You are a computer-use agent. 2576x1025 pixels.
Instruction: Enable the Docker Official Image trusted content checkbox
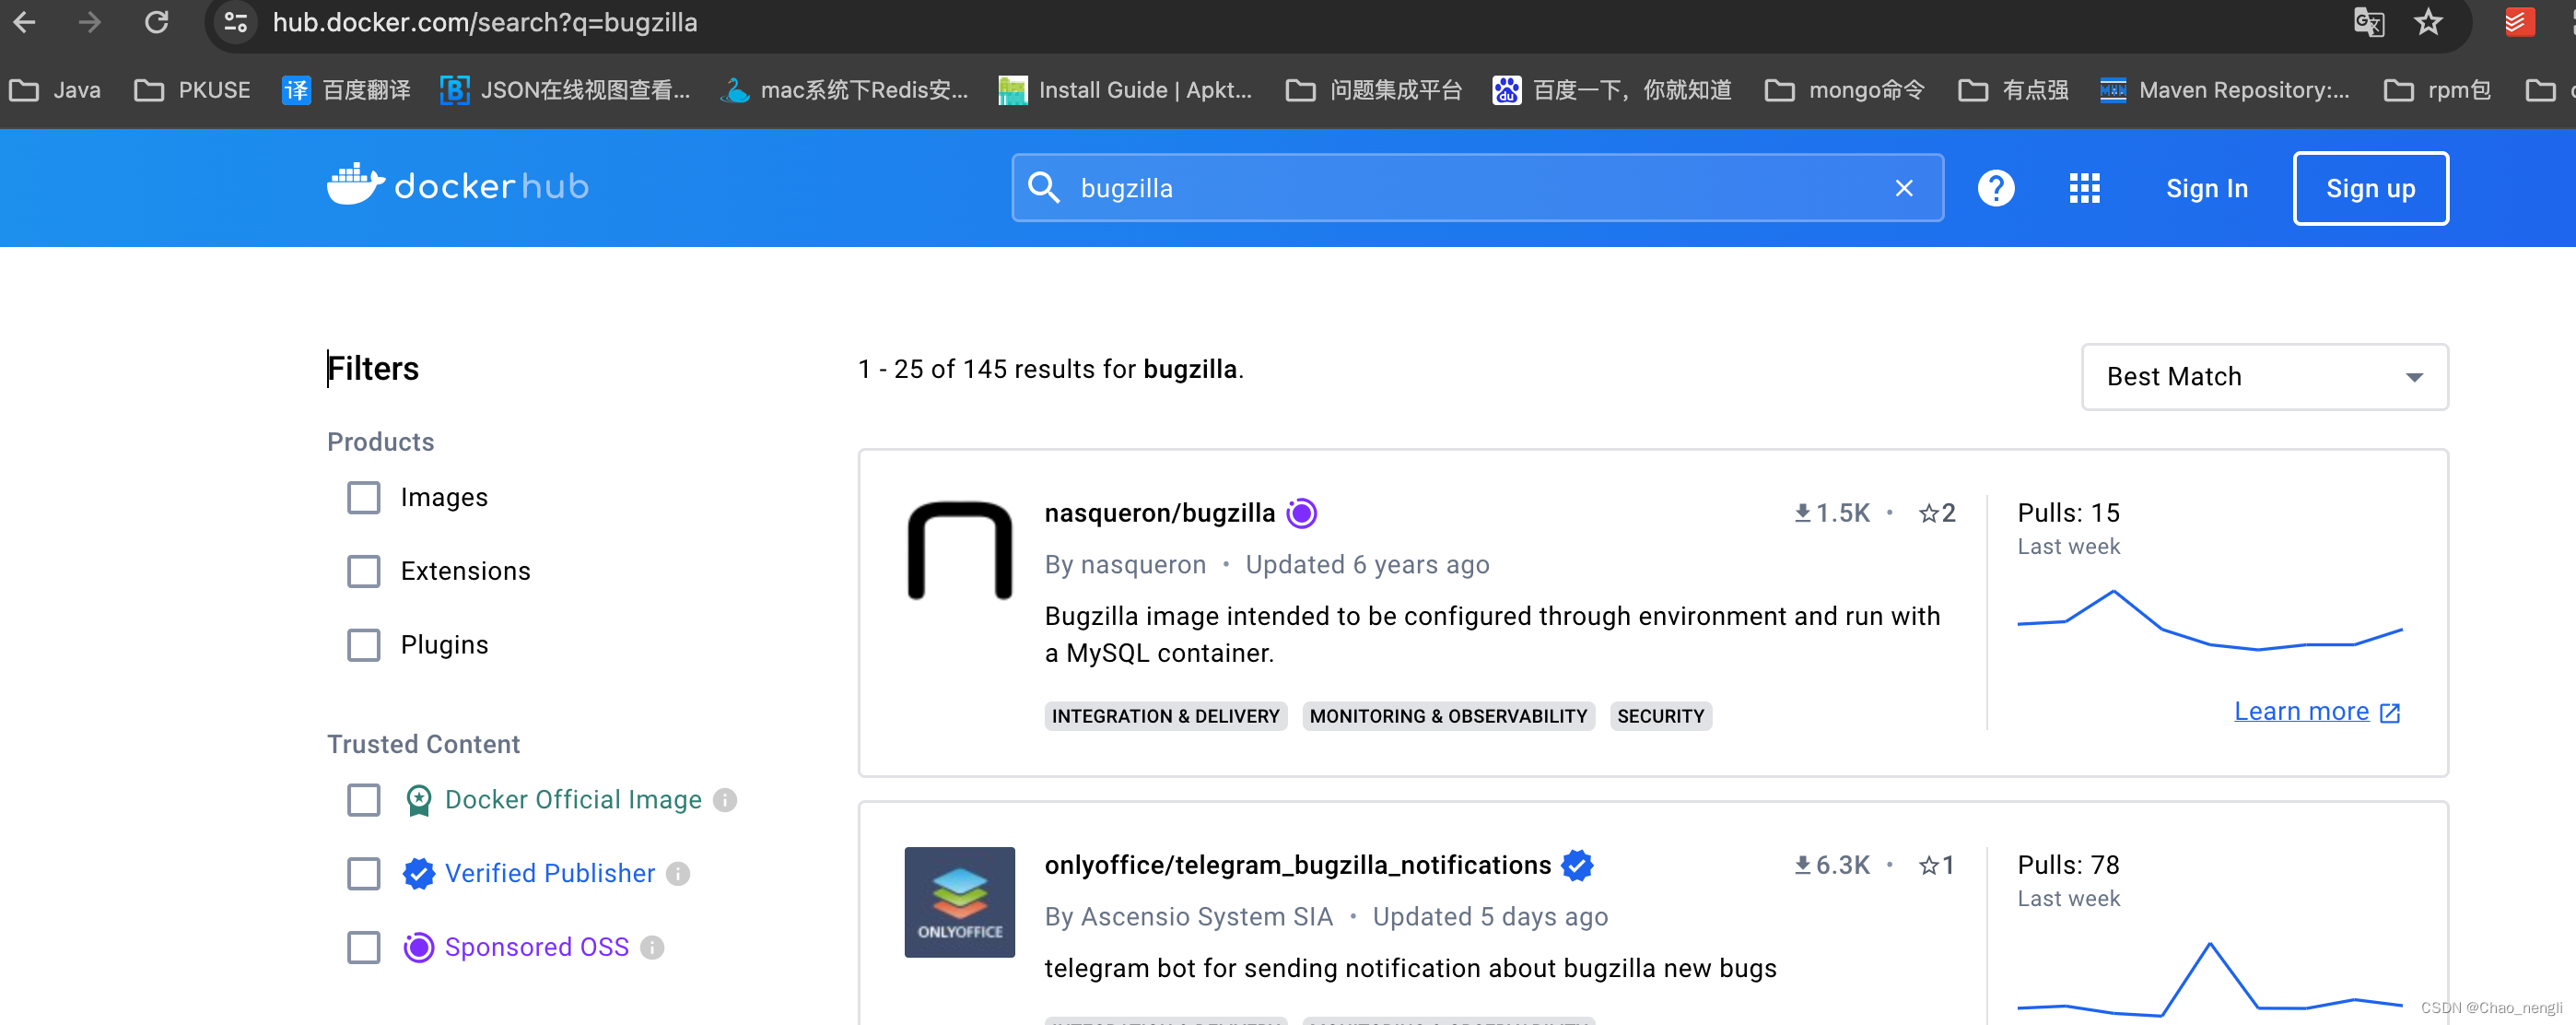click(363, 800)
